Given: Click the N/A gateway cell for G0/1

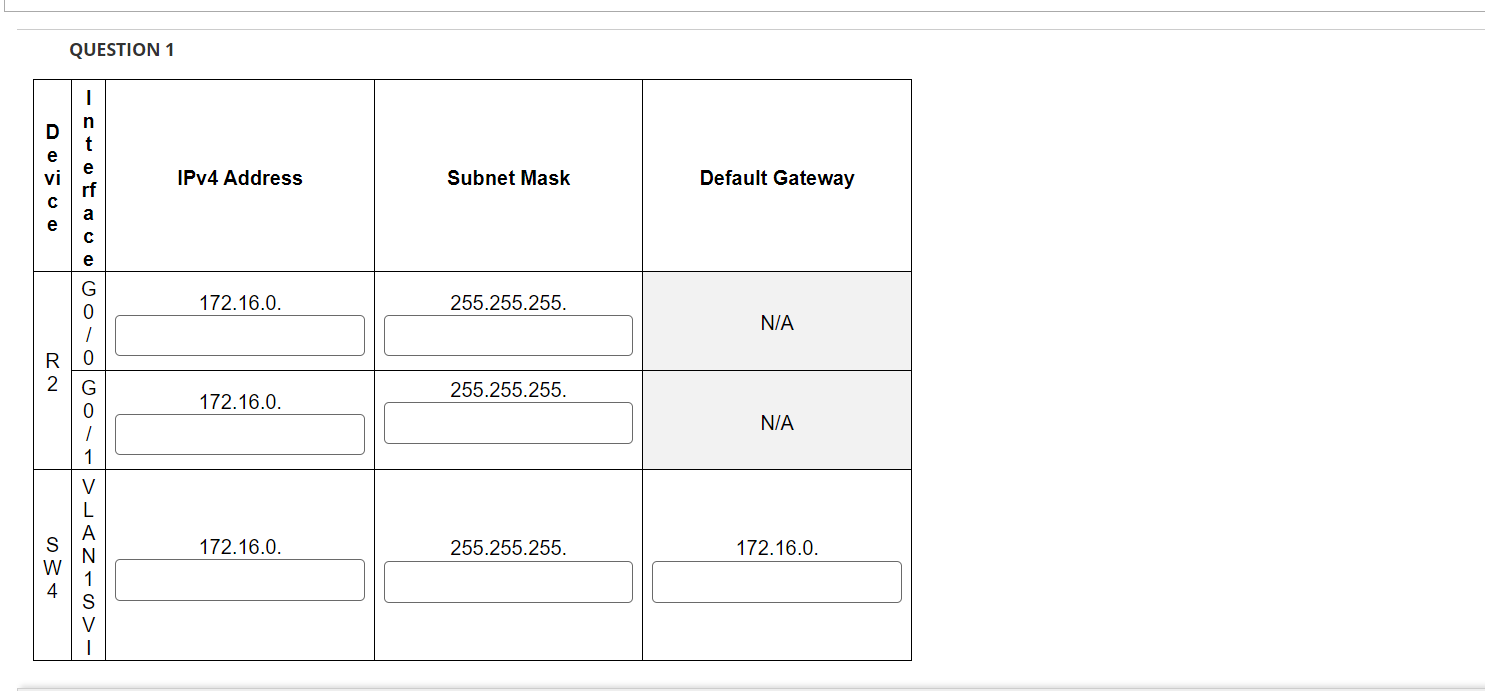Looking at the screenshot, I should click(x=776, y=421).
